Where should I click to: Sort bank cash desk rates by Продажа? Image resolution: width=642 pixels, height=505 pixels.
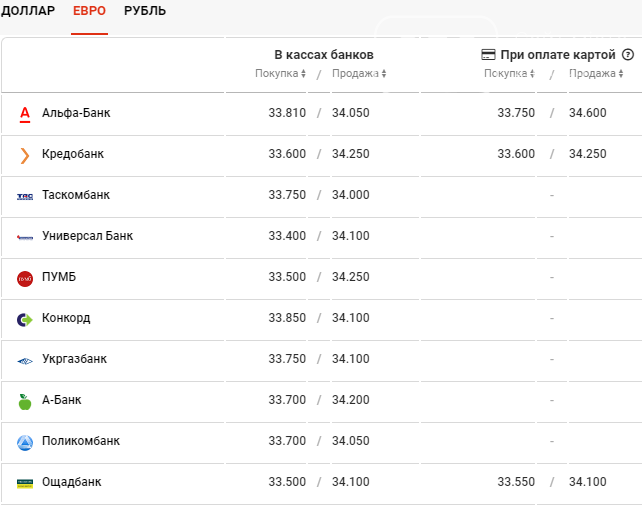359,73
